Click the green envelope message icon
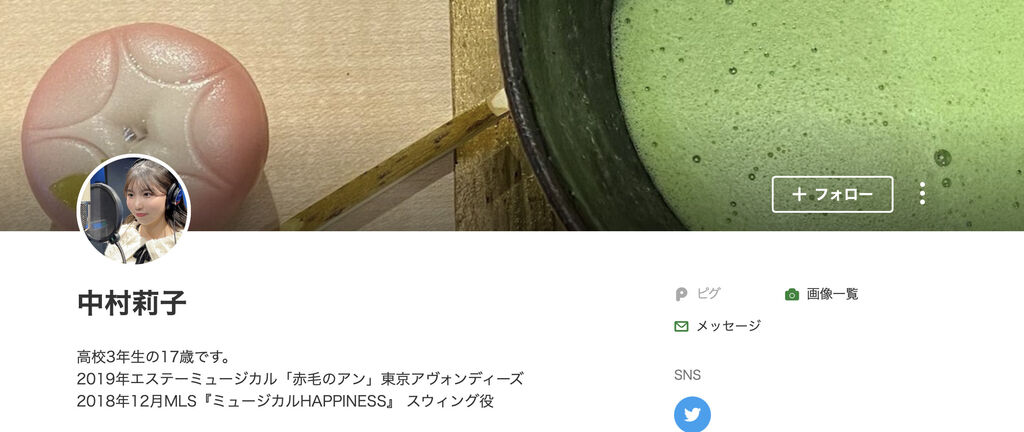The width and height of the screenshot is (1024, 432). coord(681,326)
